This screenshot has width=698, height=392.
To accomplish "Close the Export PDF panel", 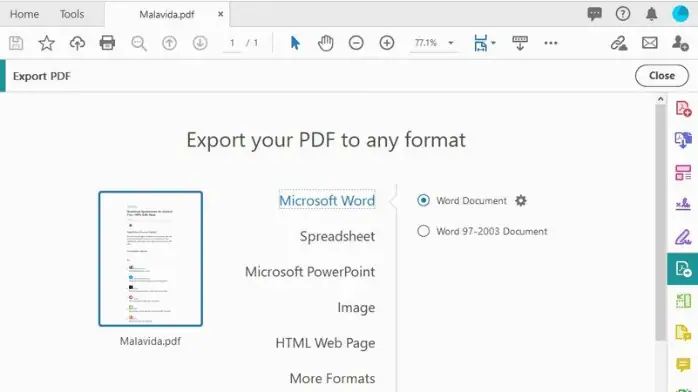I will (661, 76).
